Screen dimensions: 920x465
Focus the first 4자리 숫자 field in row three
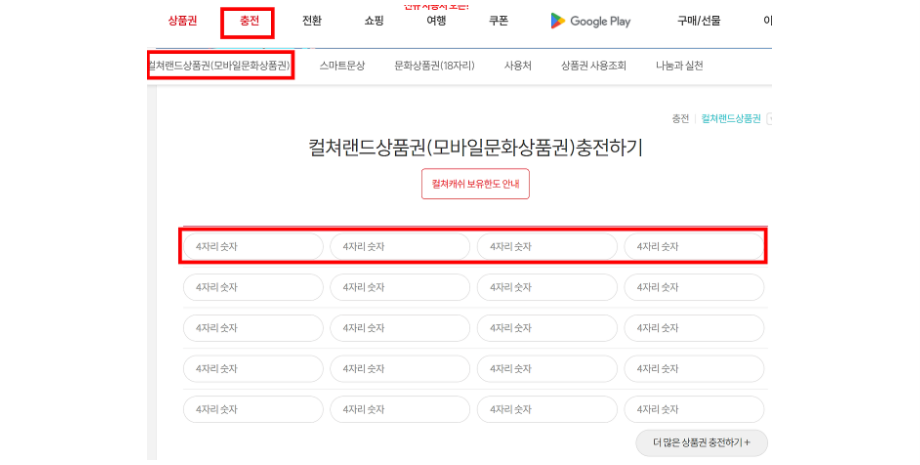coord(253,328)
